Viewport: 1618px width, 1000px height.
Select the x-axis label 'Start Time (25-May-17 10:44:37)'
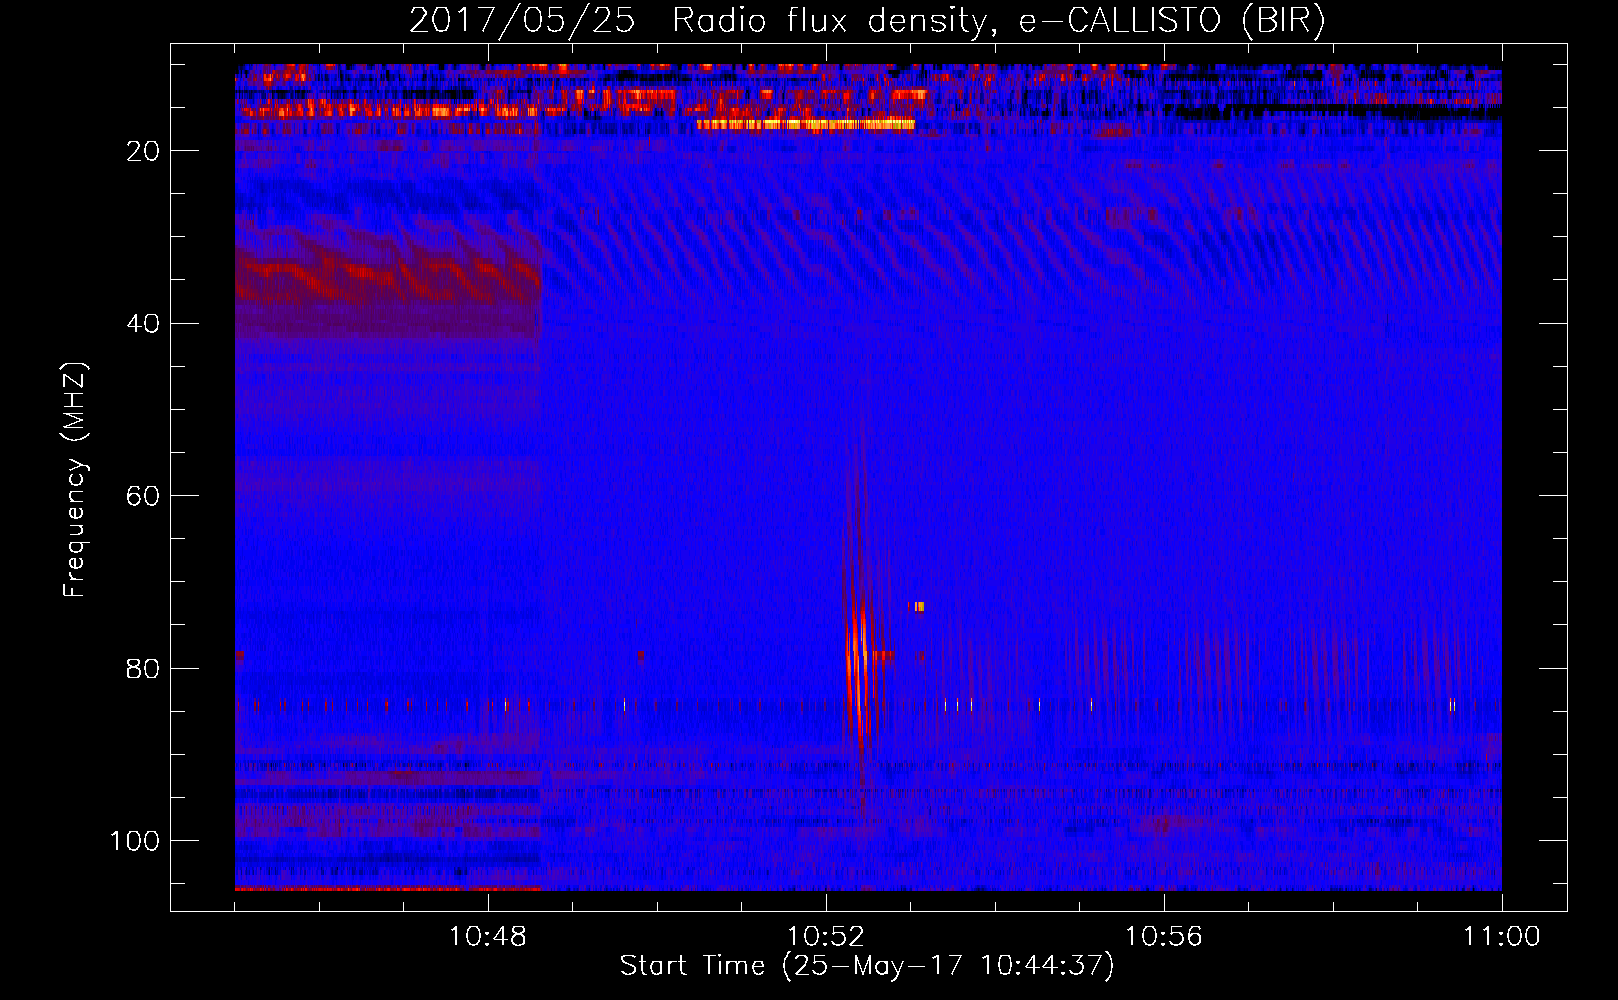coord(867,966)
